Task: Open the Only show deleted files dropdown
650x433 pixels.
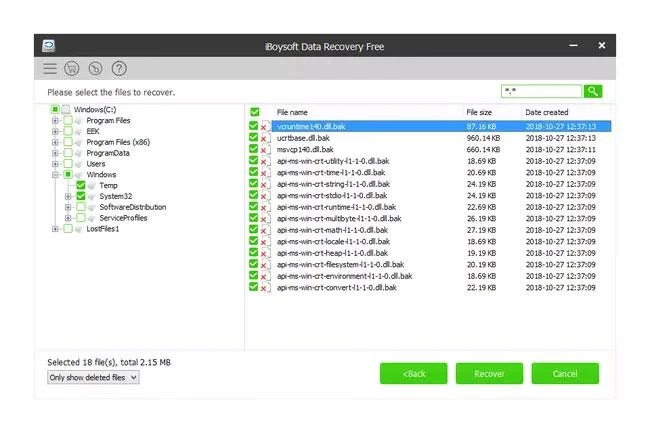Action: pyautogui.click(x=93, y=377)
